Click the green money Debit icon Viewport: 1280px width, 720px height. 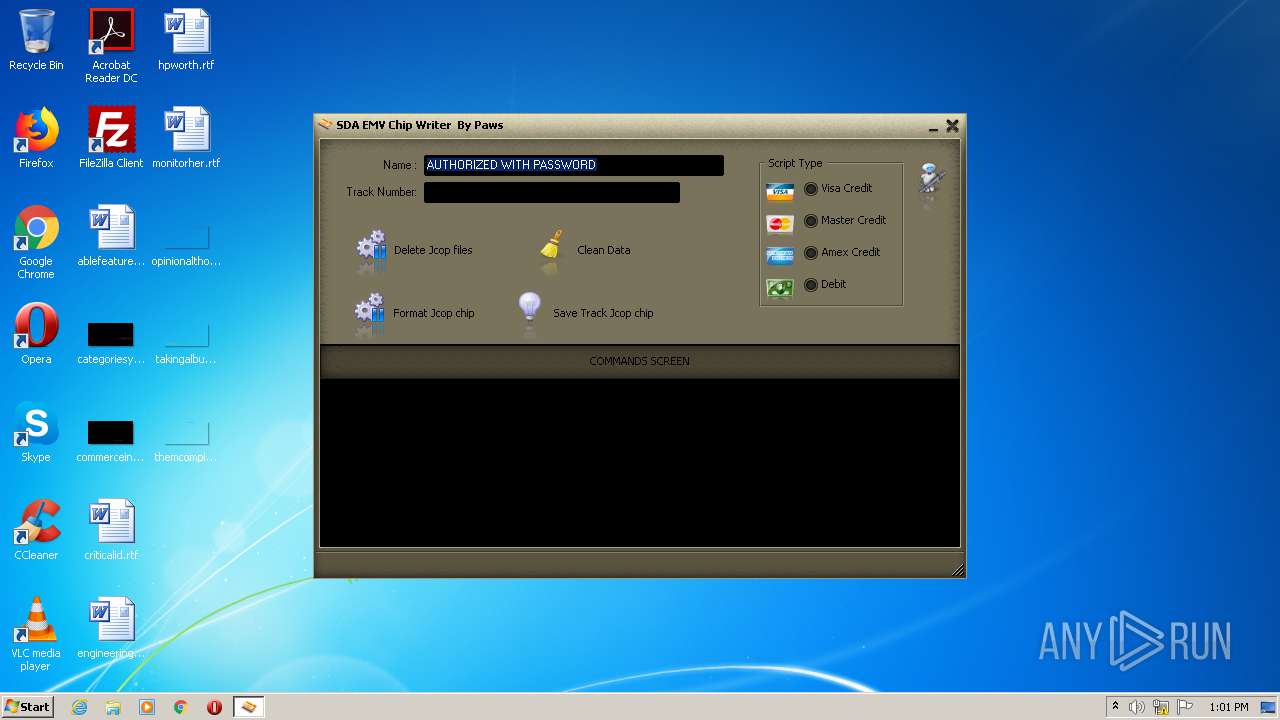click(x=780, y=287)
